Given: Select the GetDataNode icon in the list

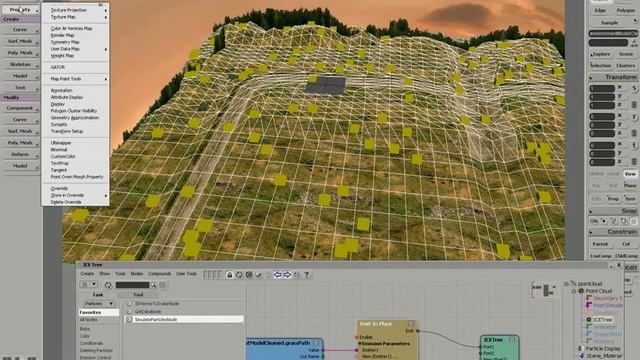Looking at the screenshot, I should point(129,311).
